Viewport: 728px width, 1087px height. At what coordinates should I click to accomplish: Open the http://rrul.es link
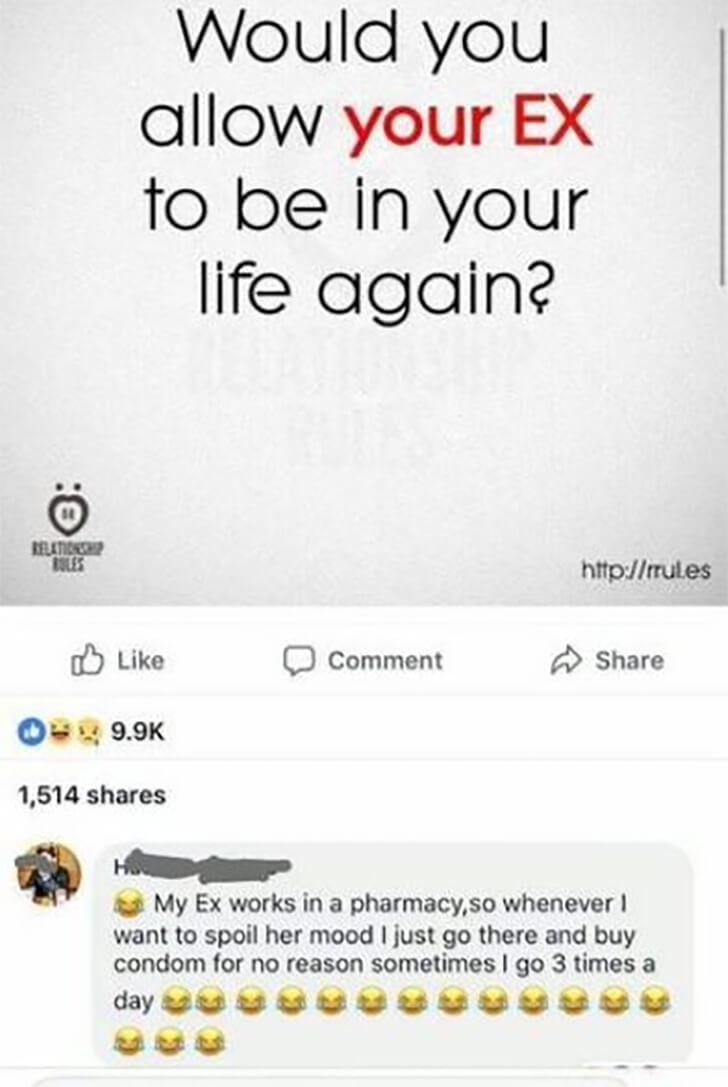pos(646,570)
